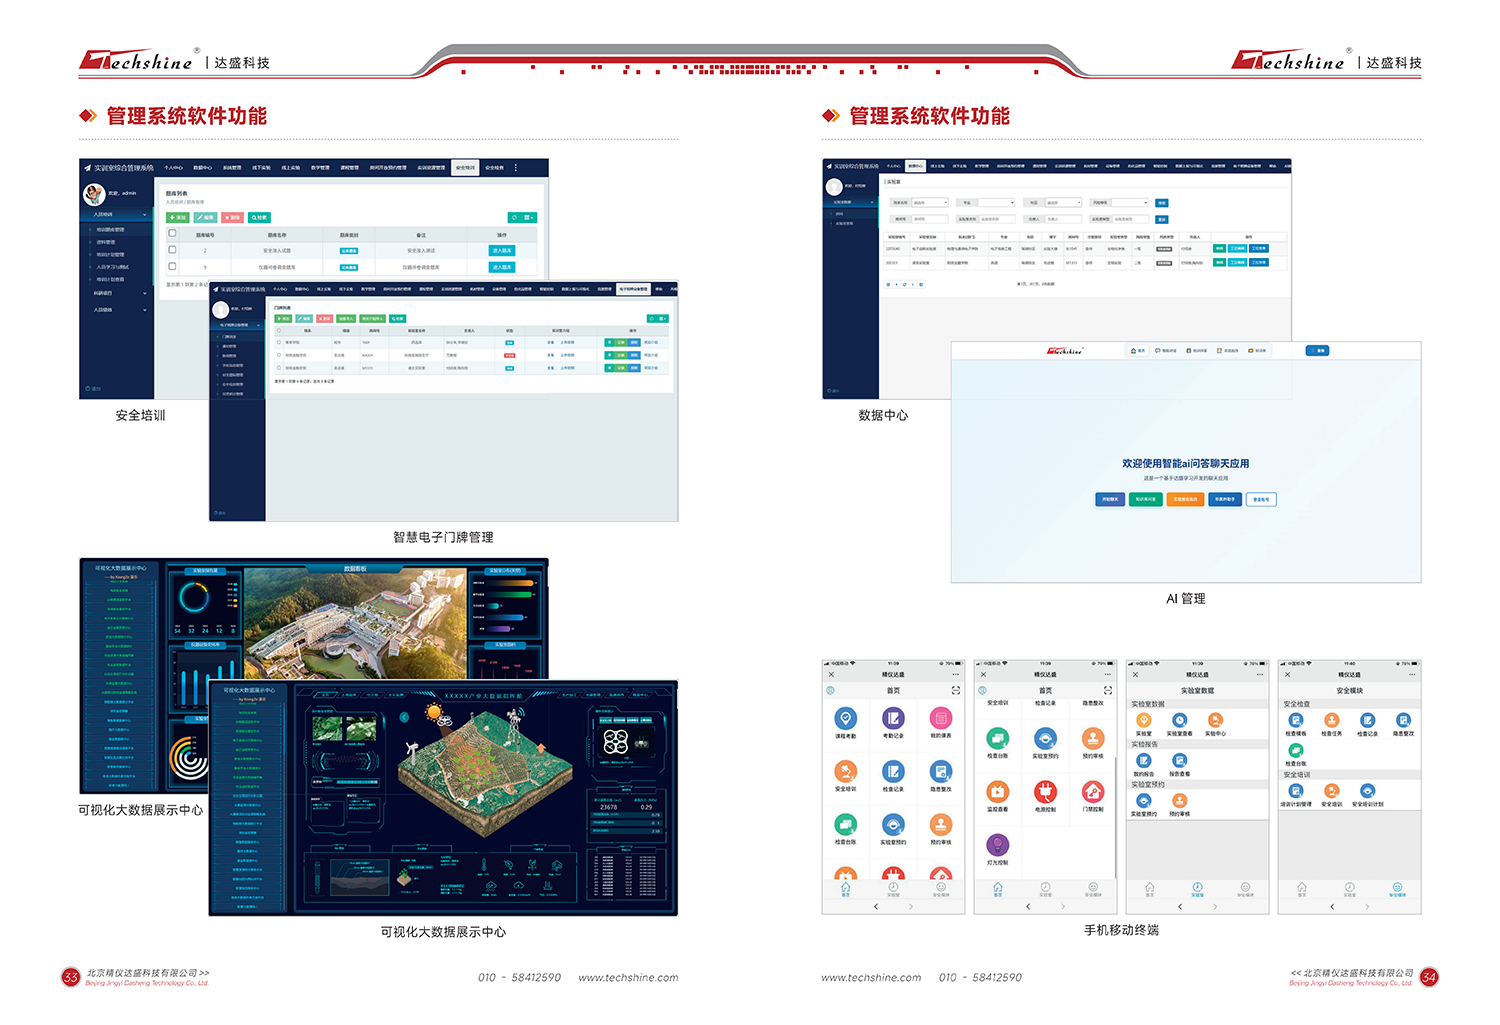Click the orange button on AI welcome page

(x=1184, y=499)
